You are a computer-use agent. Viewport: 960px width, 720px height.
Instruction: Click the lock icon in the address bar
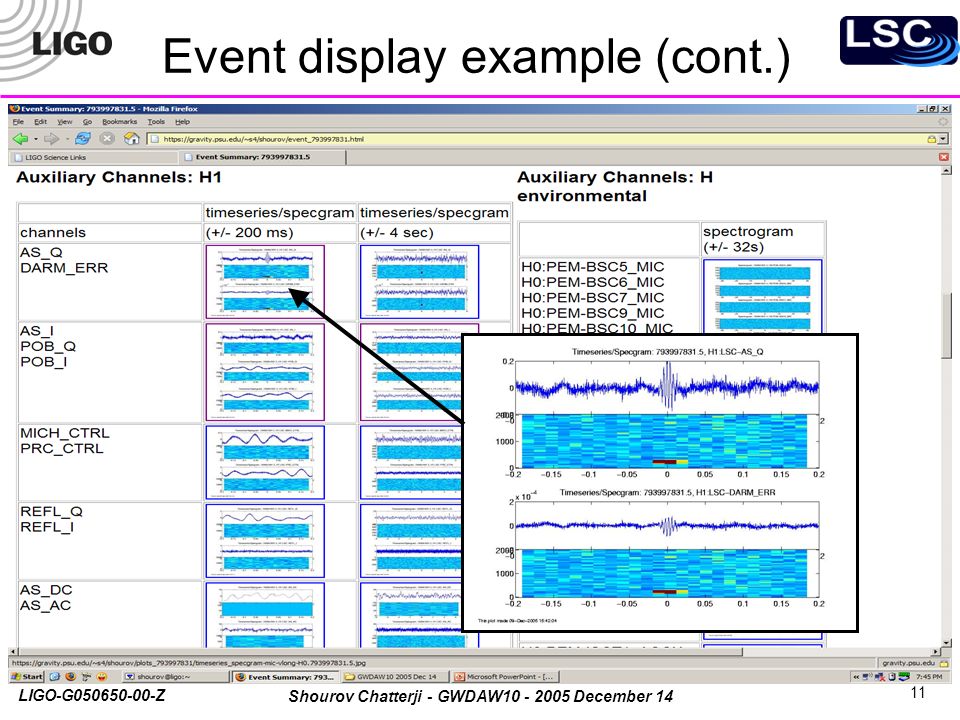(931, 139)
